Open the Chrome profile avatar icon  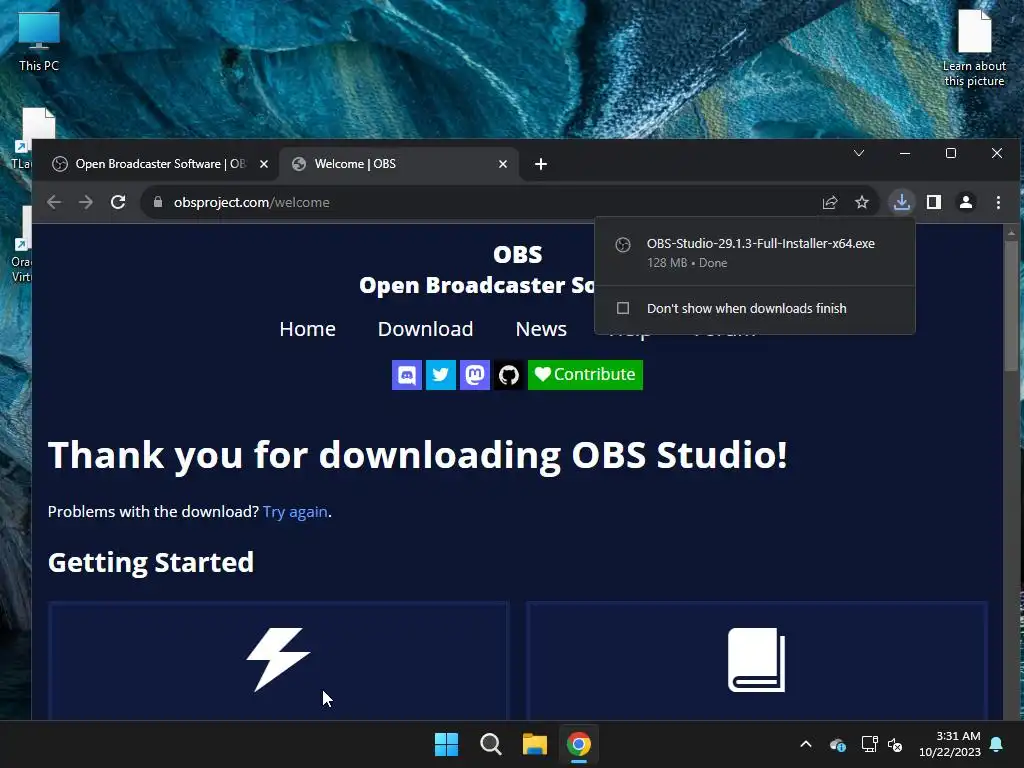(966, 202)
